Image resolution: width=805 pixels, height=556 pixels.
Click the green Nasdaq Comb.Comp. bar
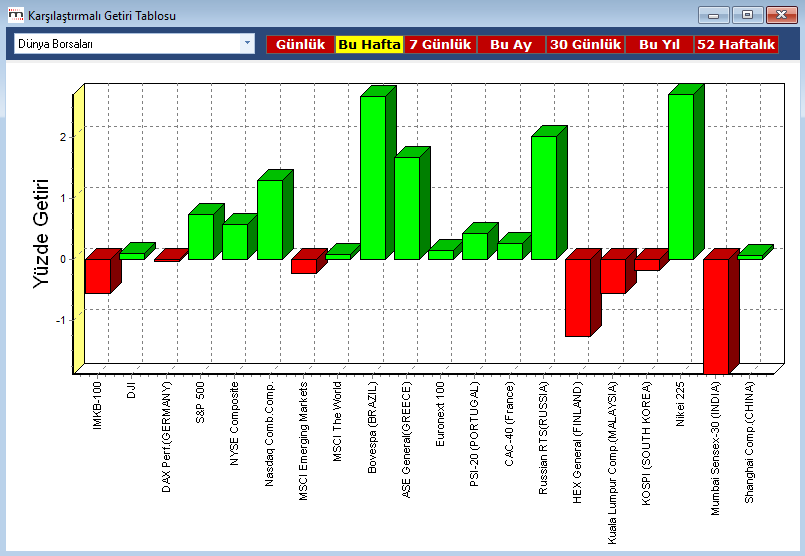point(270,220)
